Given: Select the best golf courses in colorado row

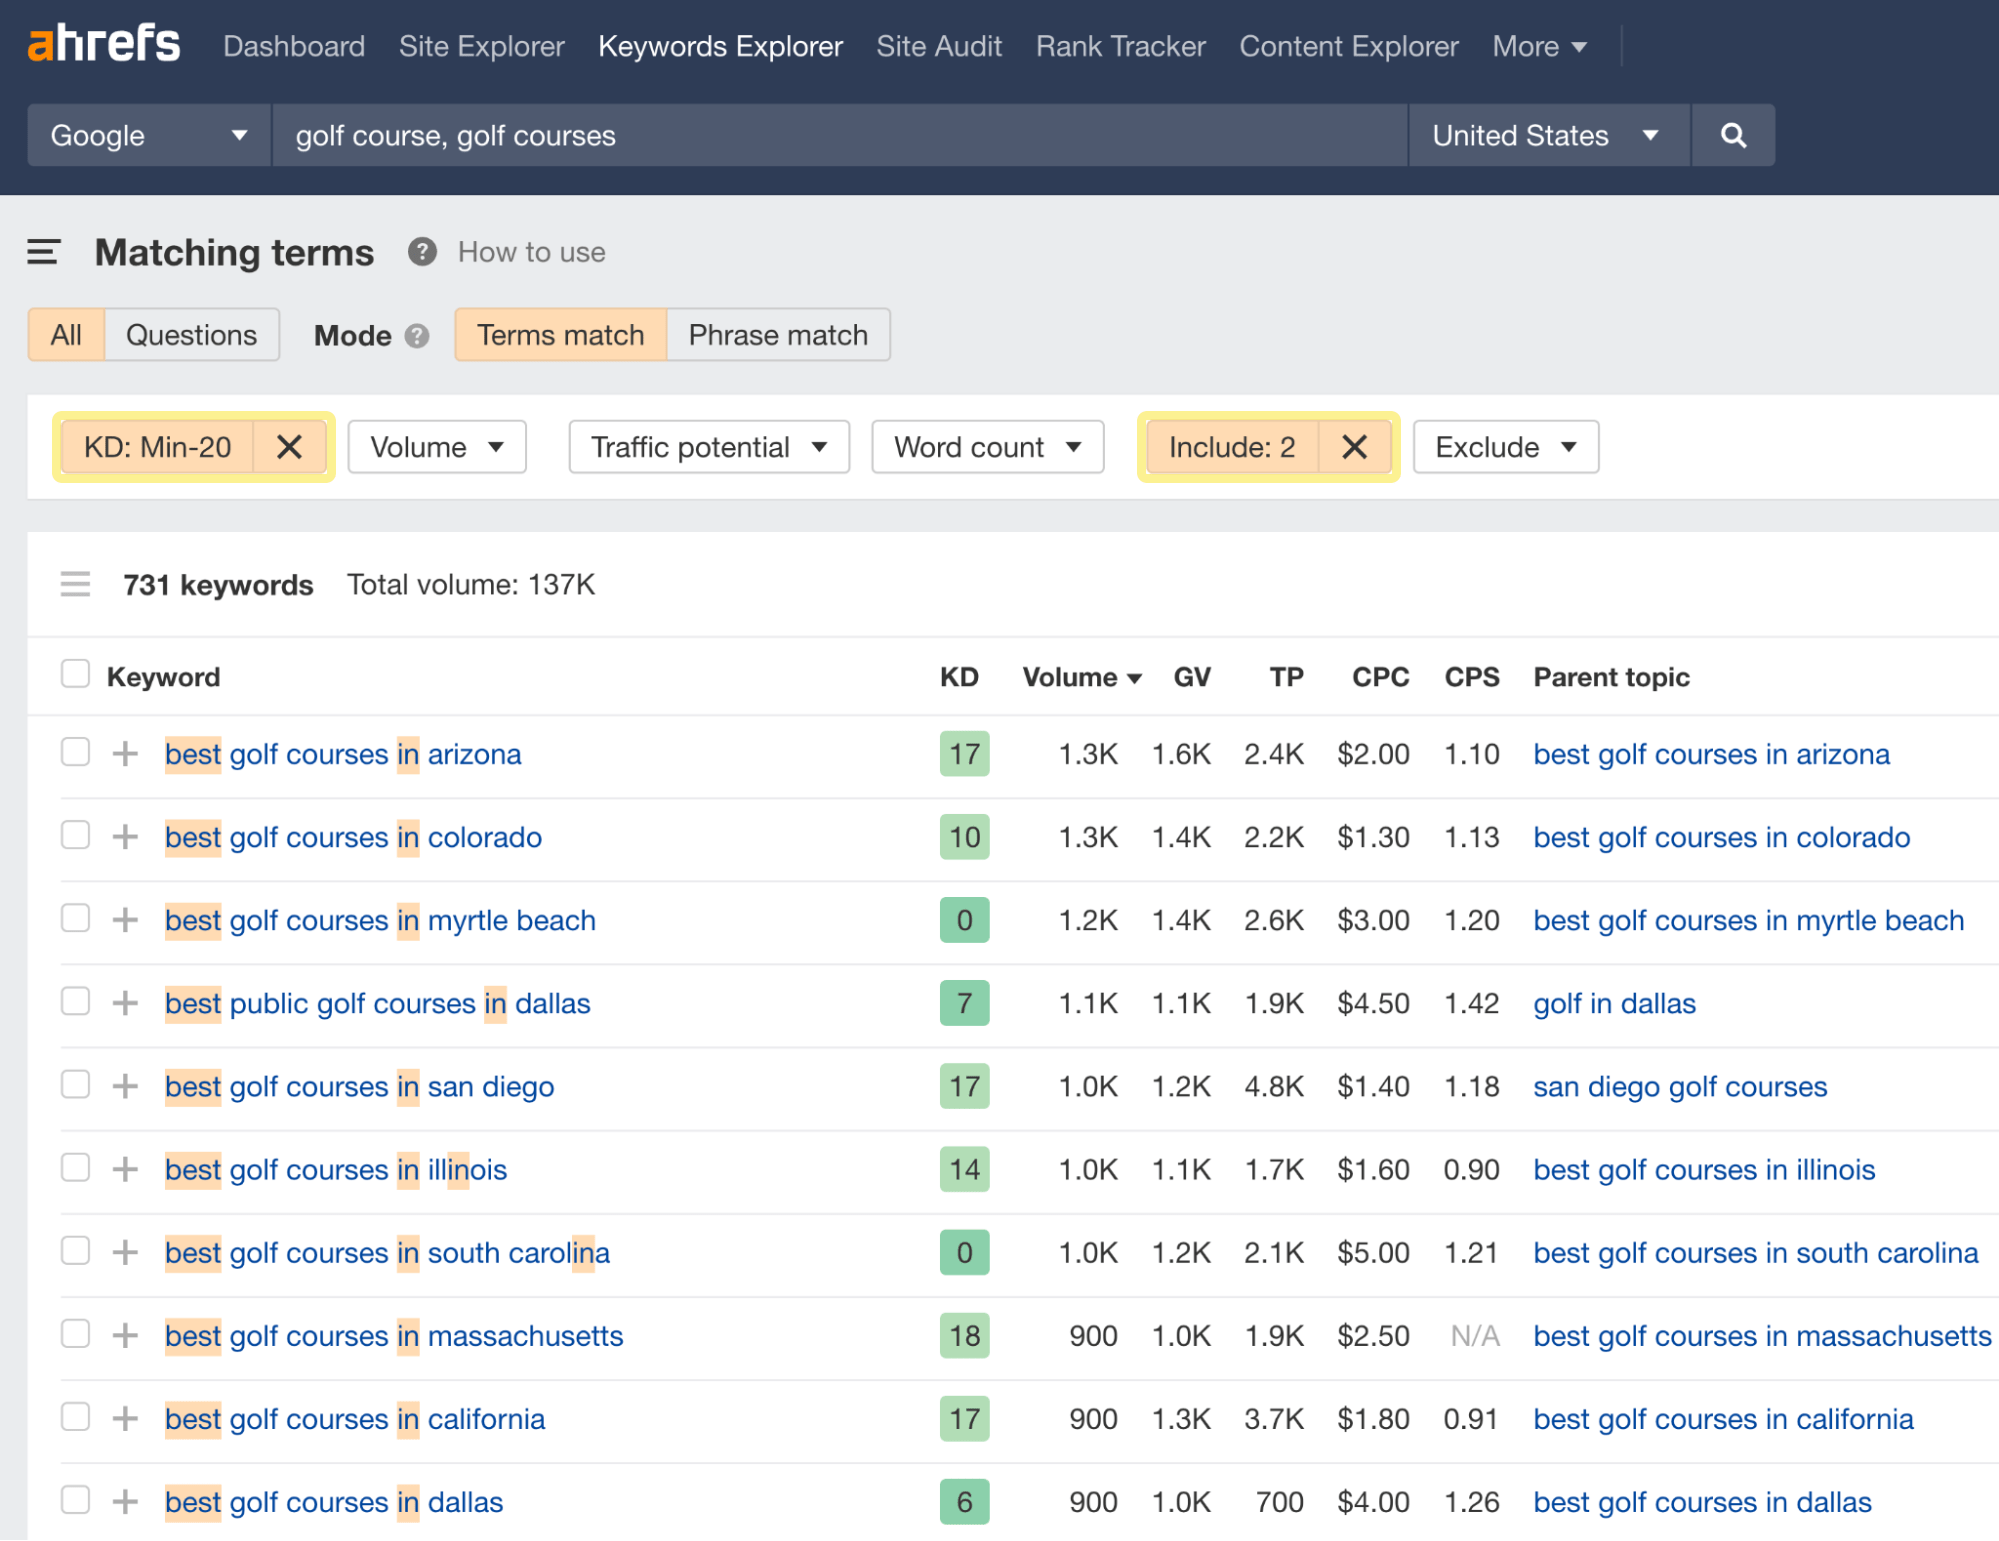Looking at the screenshot, I should (x=76, y=837).
